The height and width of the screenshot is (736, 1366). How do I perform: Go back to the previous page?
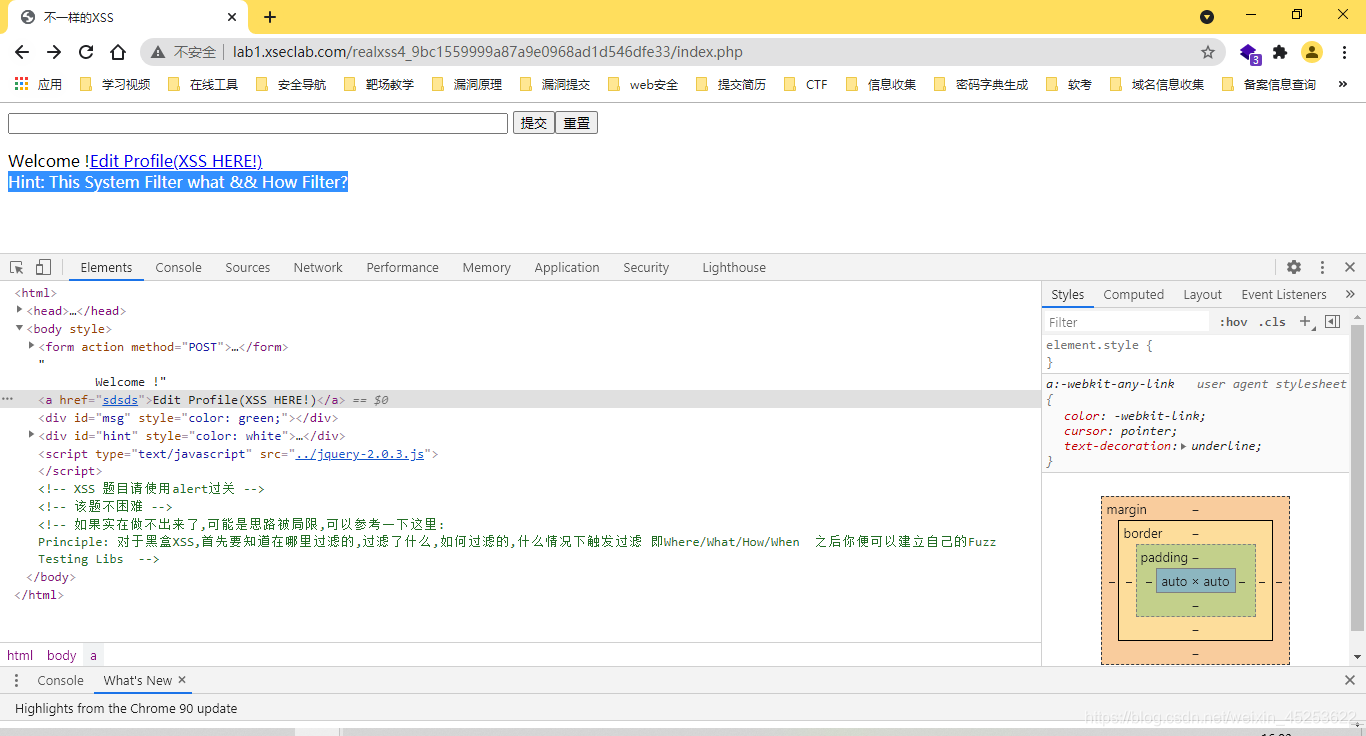pyautogui.click(x=22, y=52)
